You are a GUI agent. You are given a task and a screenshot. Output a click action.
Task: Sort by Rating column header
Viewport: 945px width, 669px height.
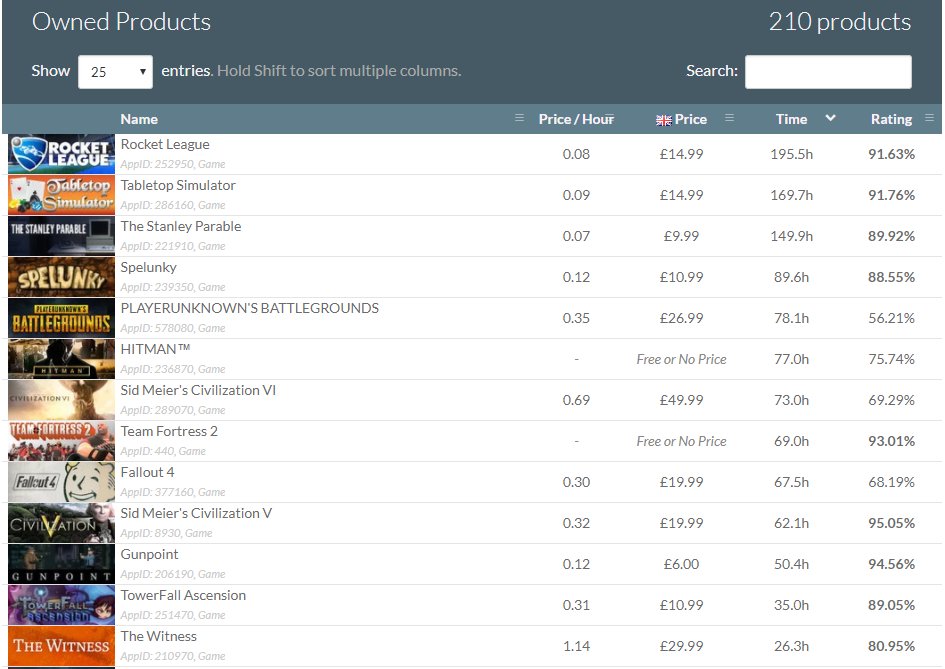pos(891,119)
